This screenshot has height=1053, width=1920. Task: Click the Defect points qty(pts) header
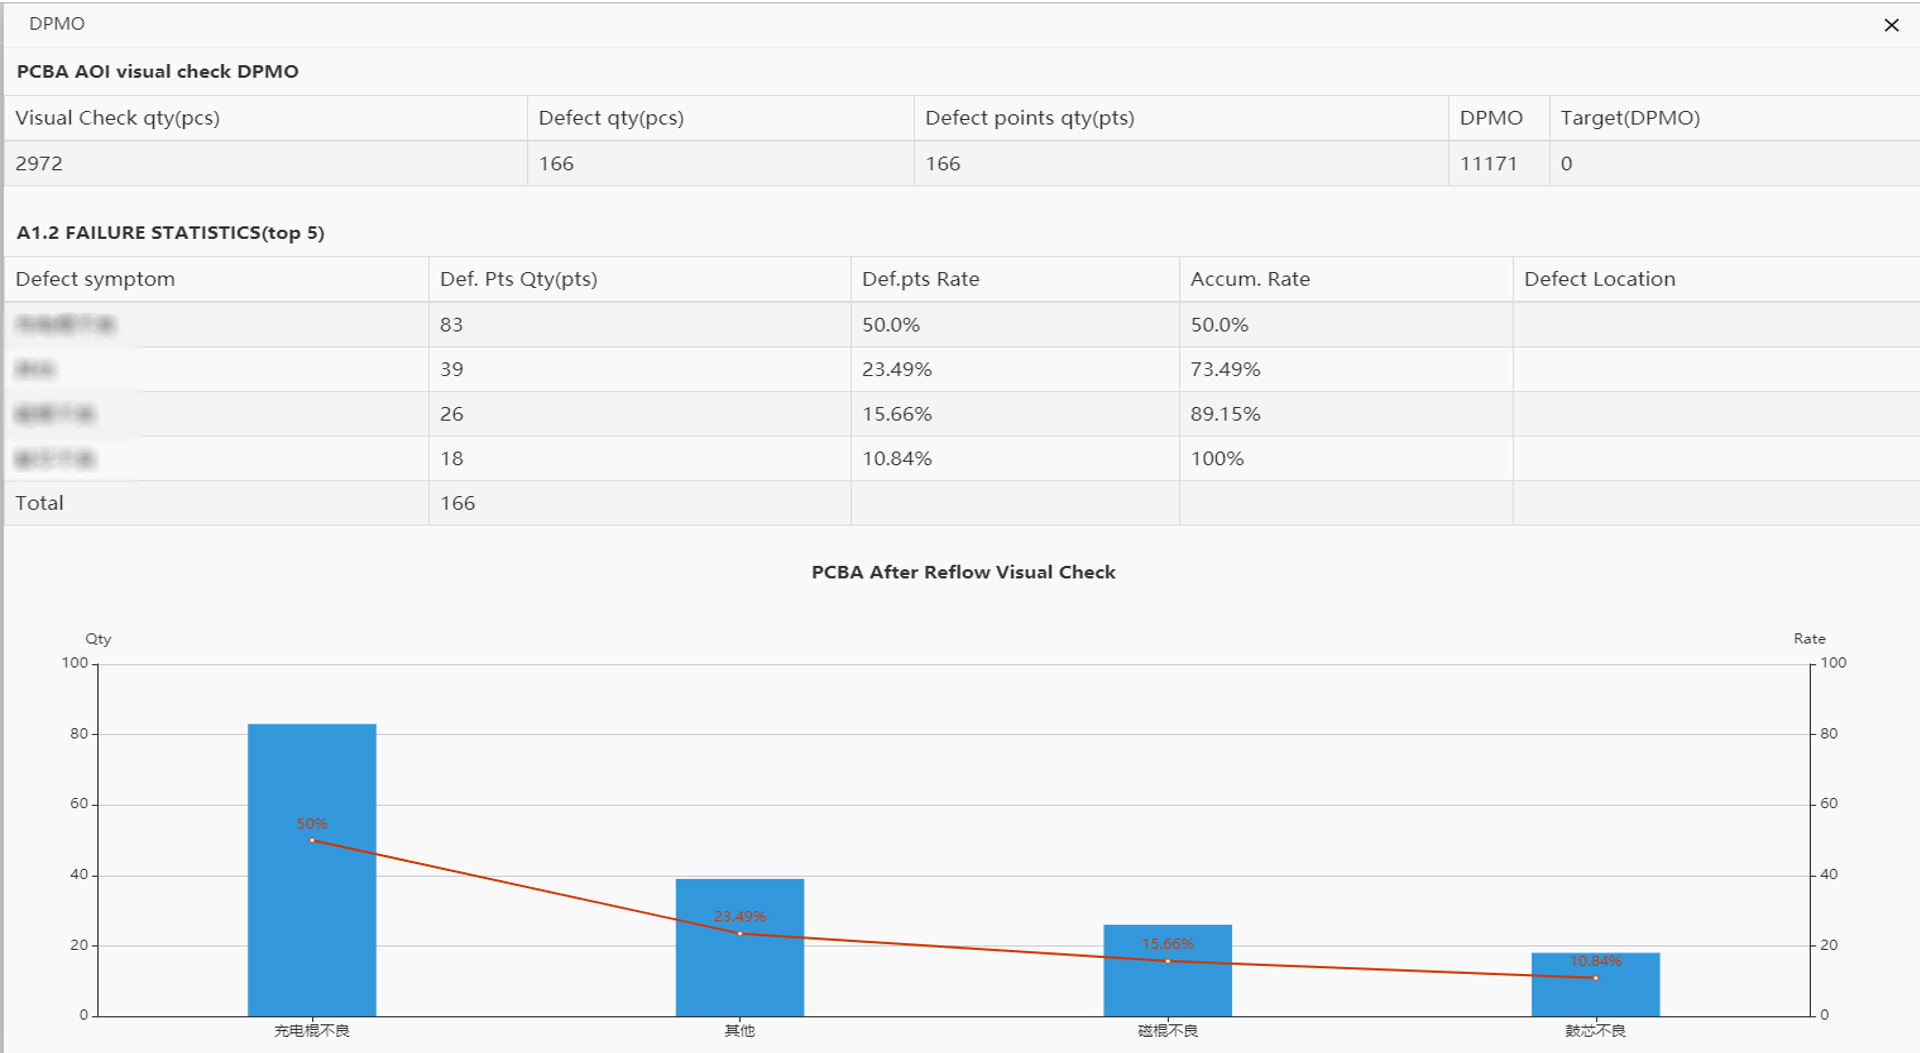[x=1029, y=118]
